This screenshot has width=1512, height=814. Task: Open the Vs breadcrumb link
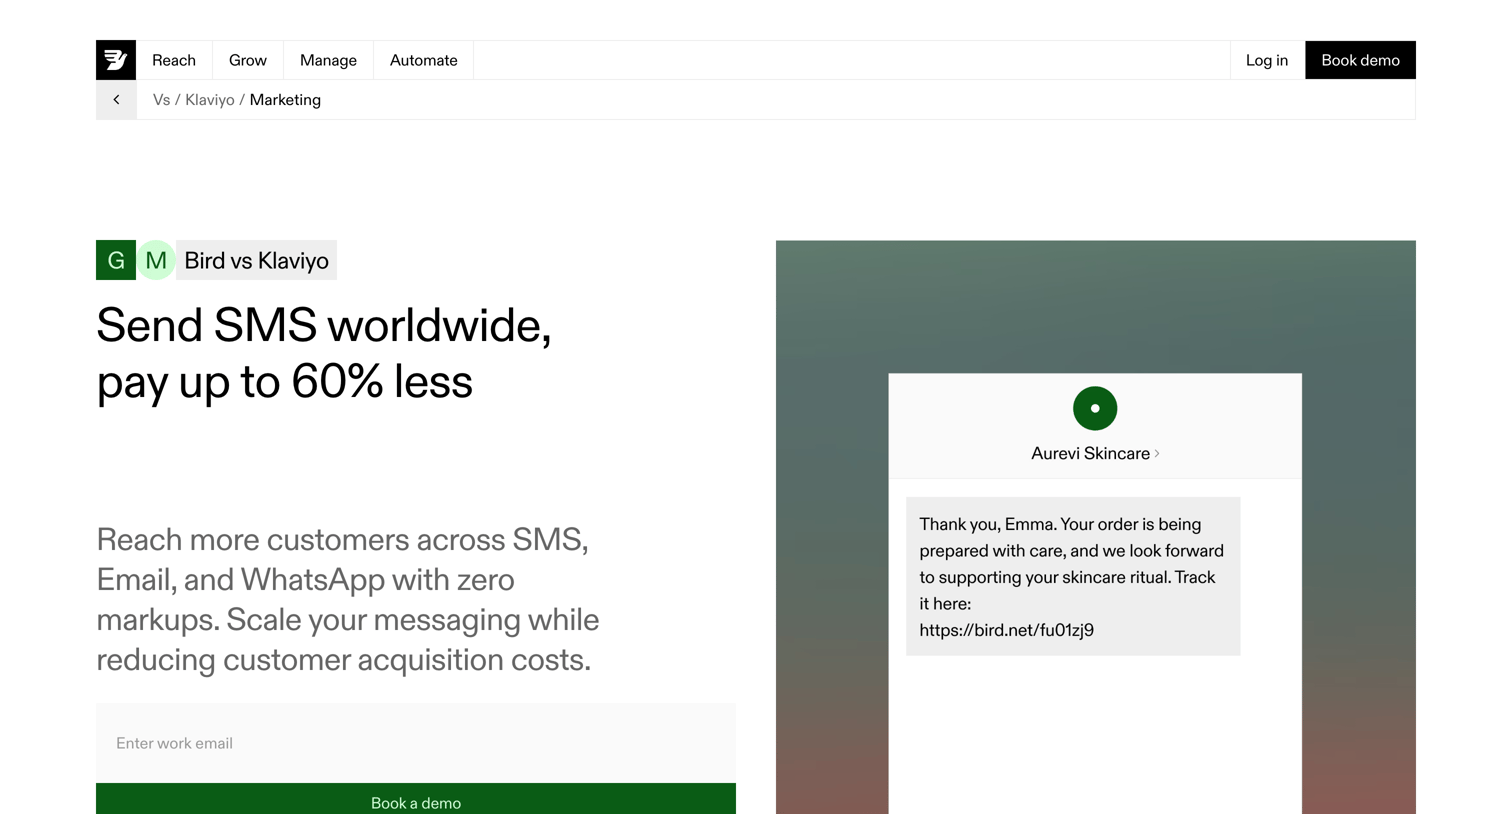pyautogui.click(x=161, y=100)
